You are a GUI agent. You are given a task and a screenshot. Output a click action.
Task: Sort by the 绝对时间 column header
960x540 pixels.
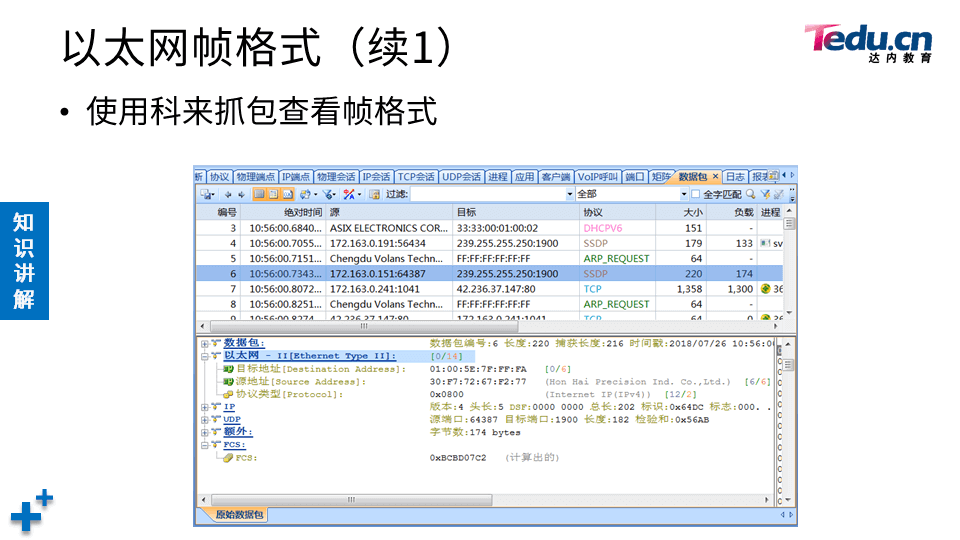point(283,212)
